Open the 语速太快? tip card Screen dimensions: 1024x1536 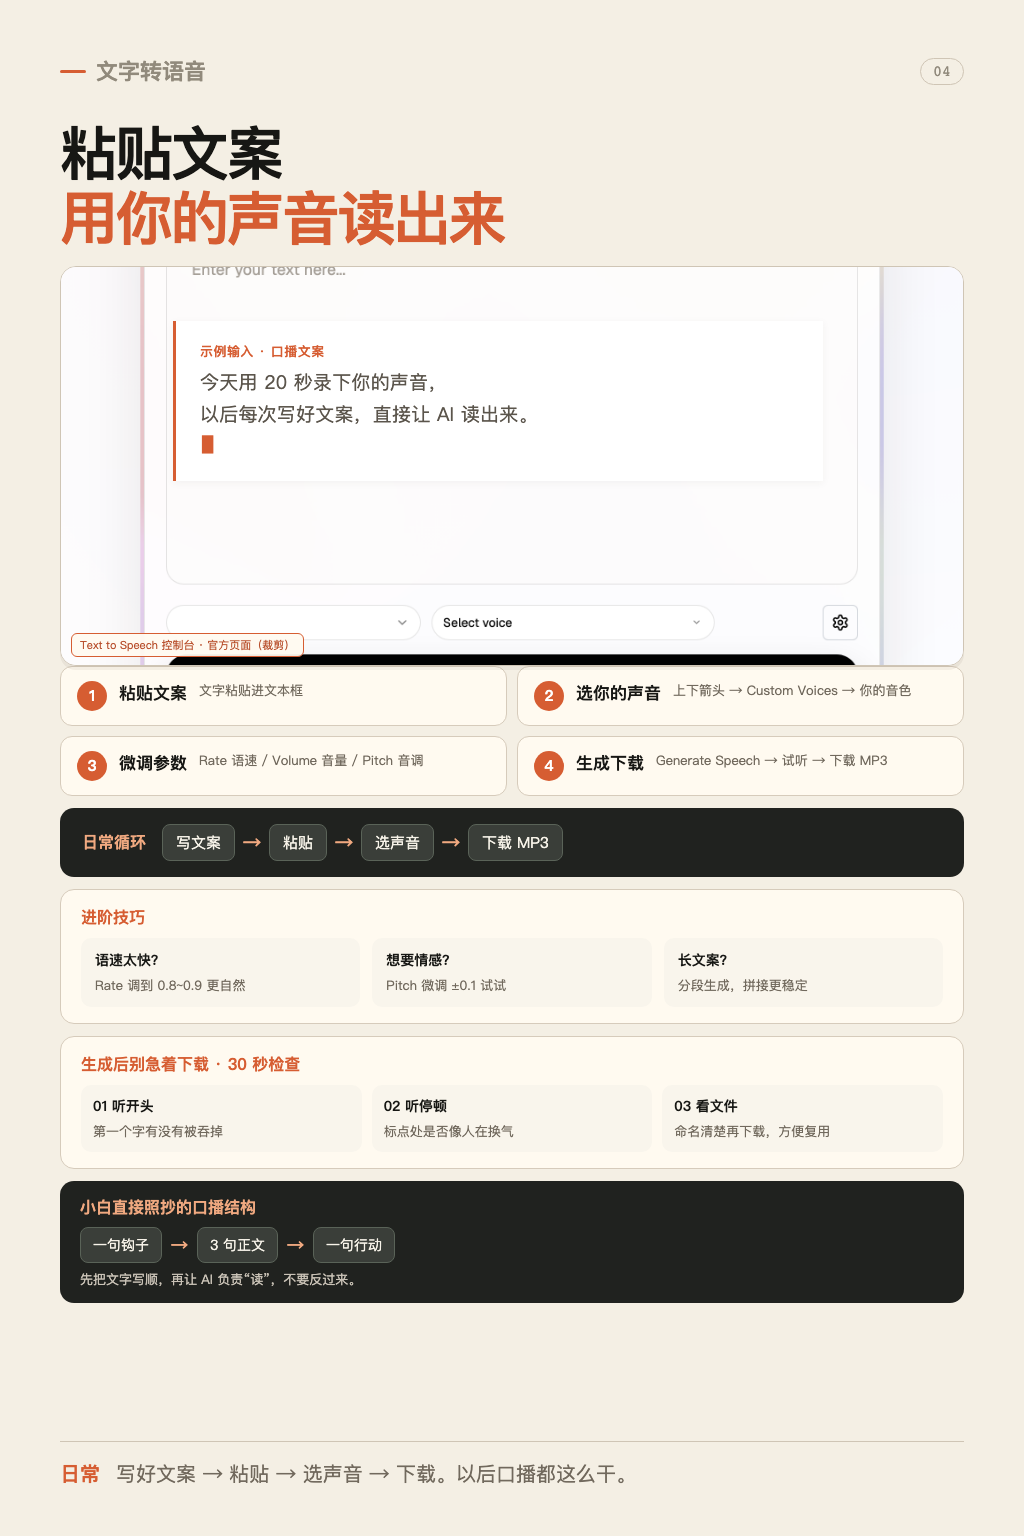coord(220,972)
